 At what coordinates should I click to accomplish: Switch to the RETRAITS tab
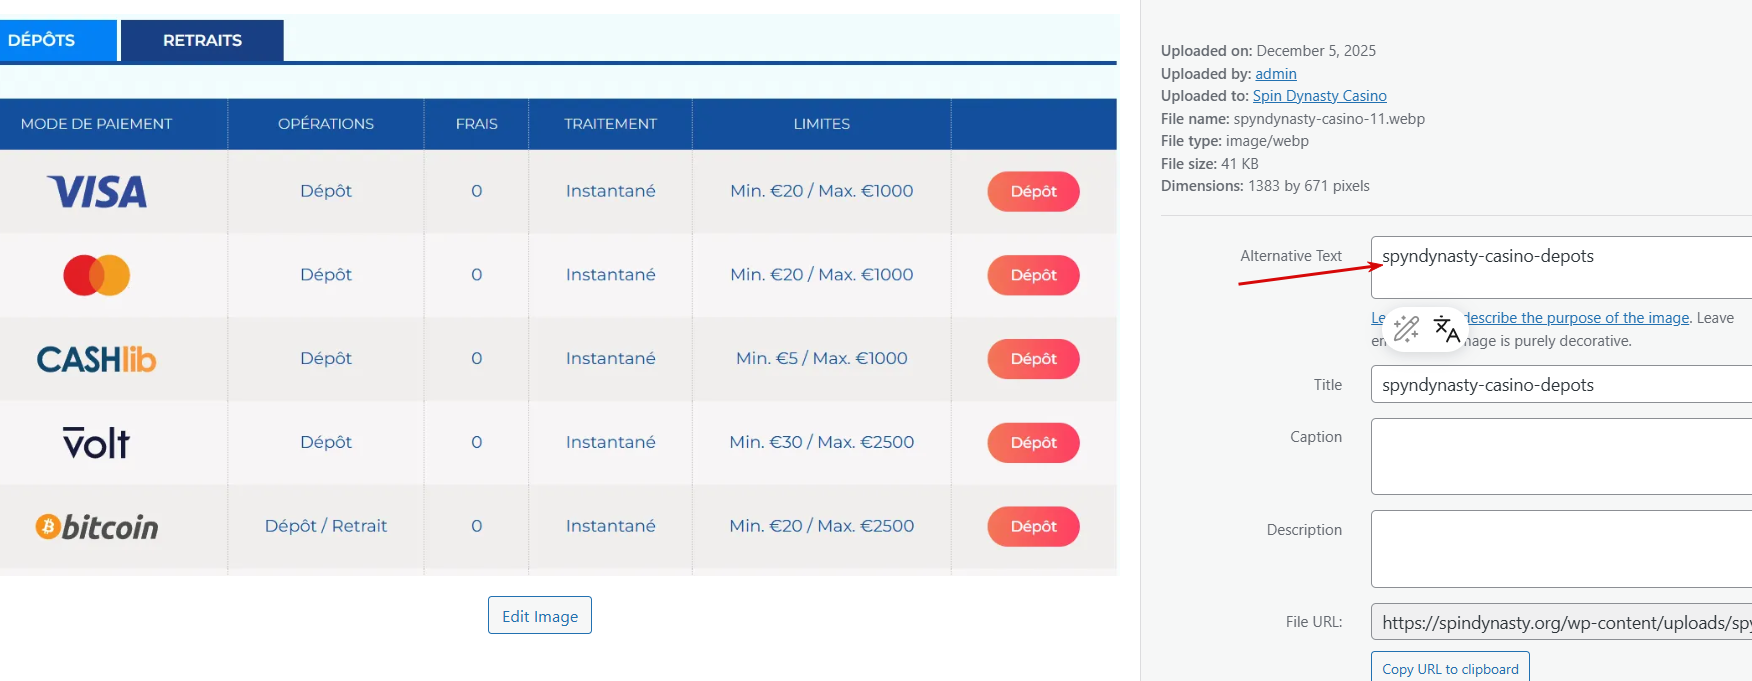point(202,40)
